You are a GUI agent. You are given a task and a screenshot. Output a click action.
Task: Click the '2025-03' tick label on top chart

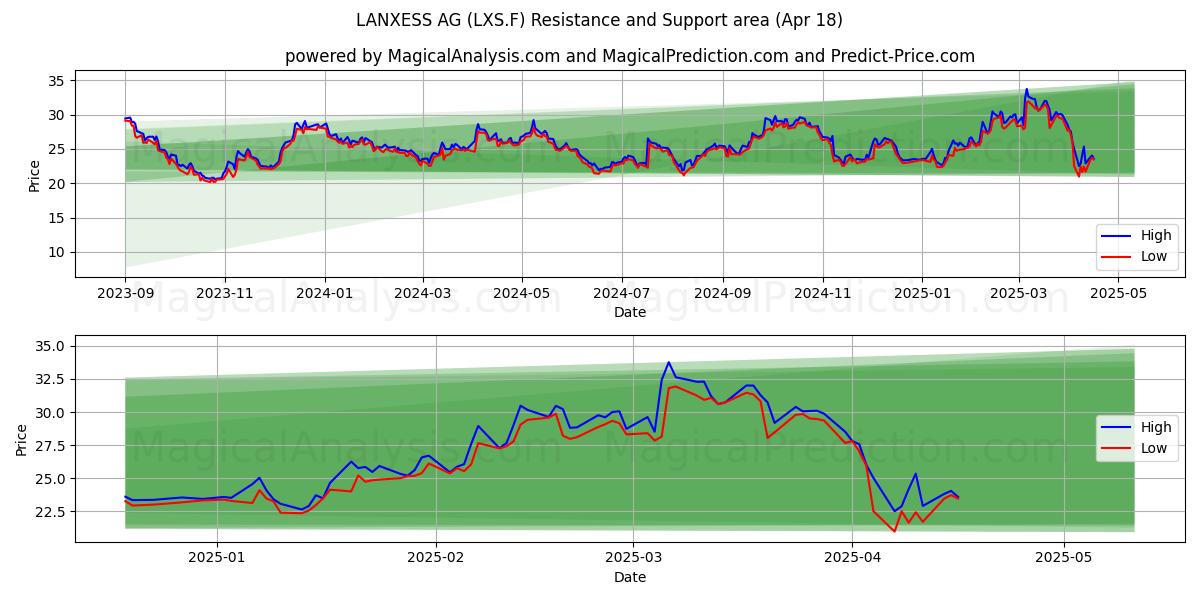point(1018,294)
